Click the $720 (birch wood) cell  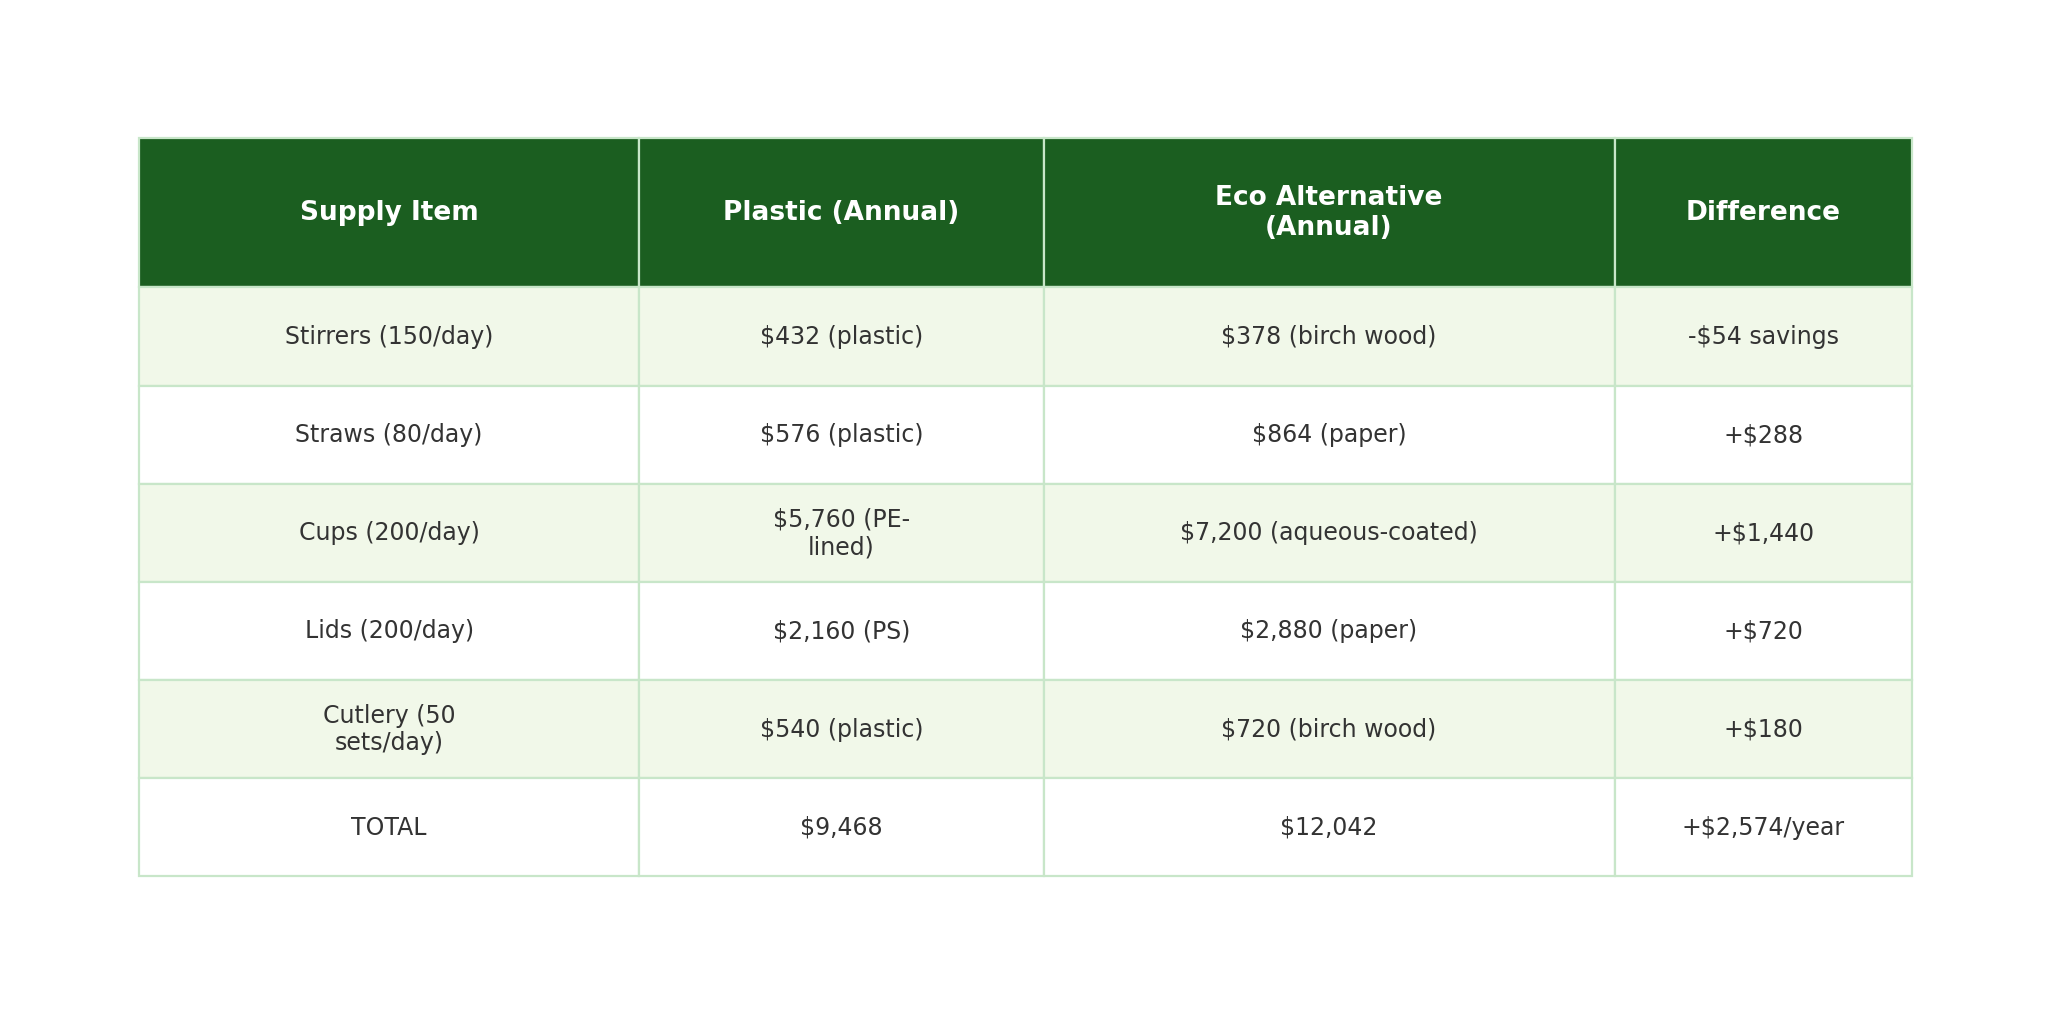pos(1328,729)
